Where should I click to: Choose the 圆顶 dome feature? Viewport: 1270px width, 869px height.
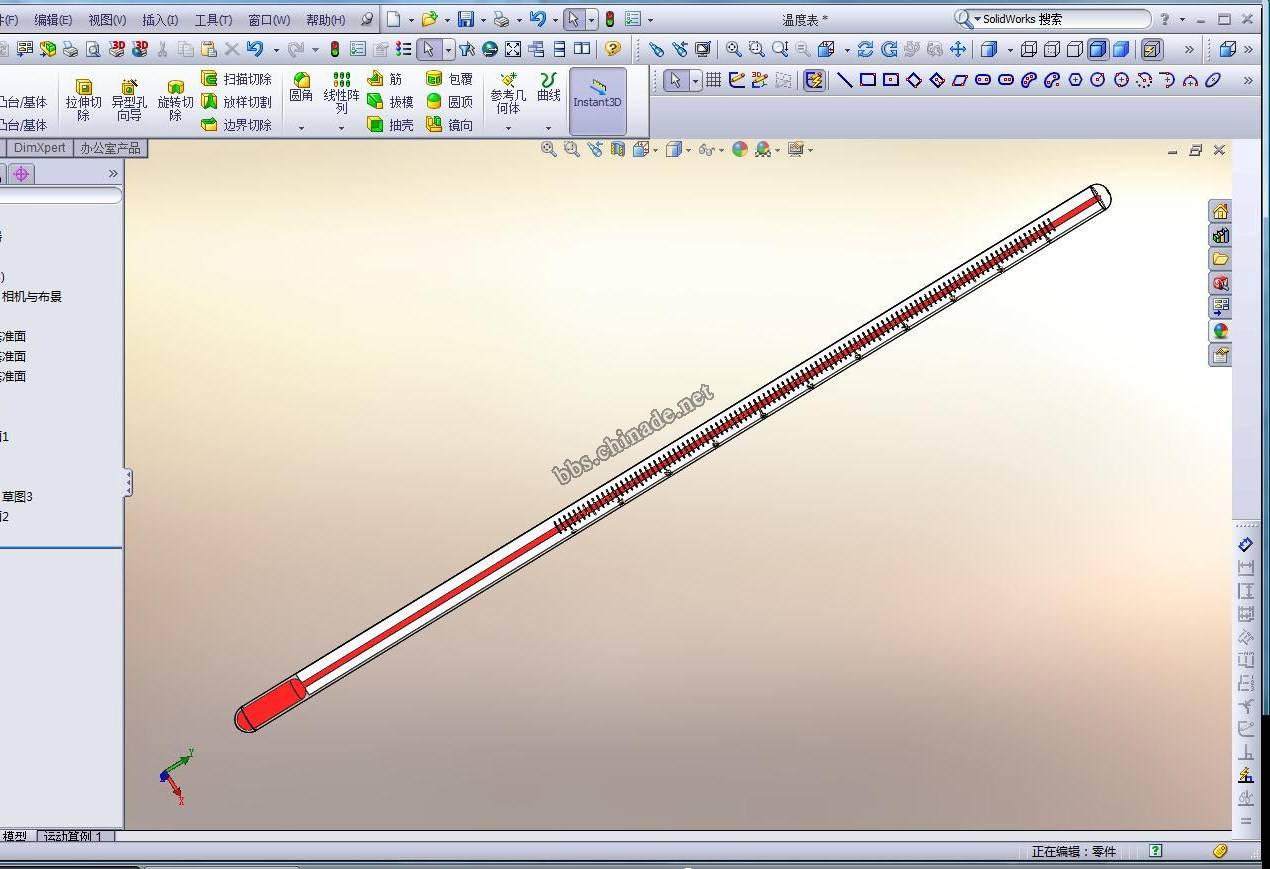pos(449,102)
